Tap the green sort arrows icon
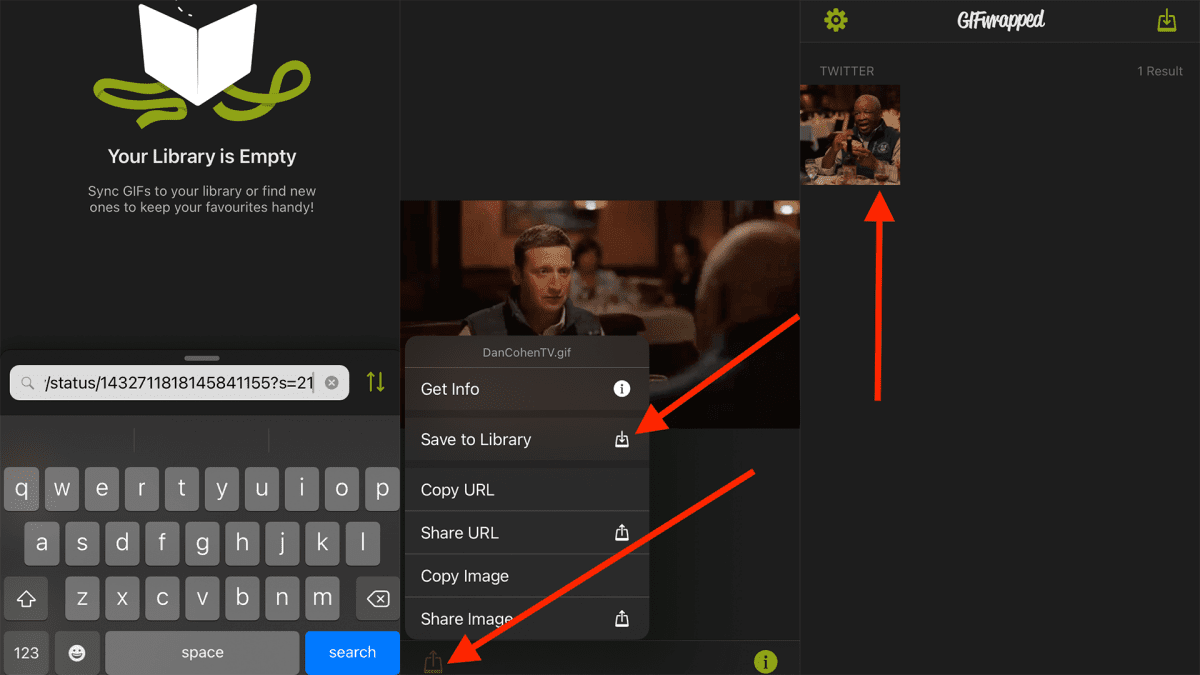 [x=375, y=381]
